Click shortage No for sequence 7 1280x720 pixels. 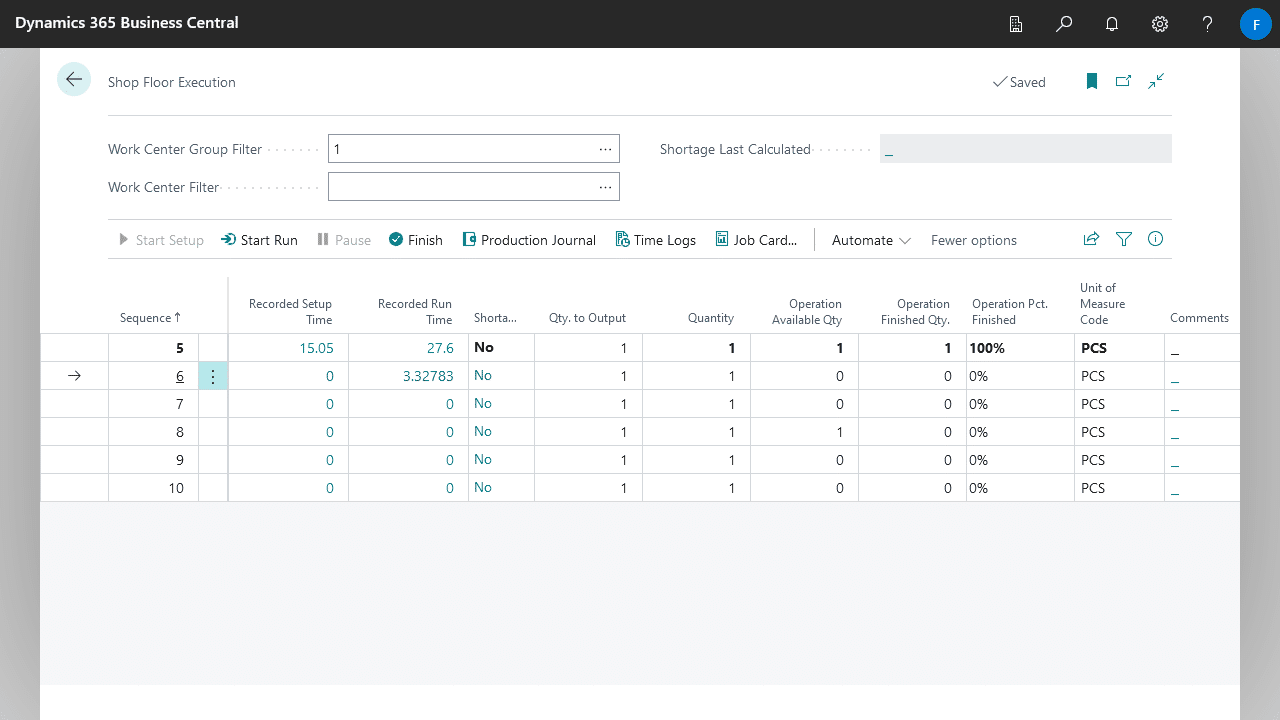pyautogui.click(x=483, y=404)
